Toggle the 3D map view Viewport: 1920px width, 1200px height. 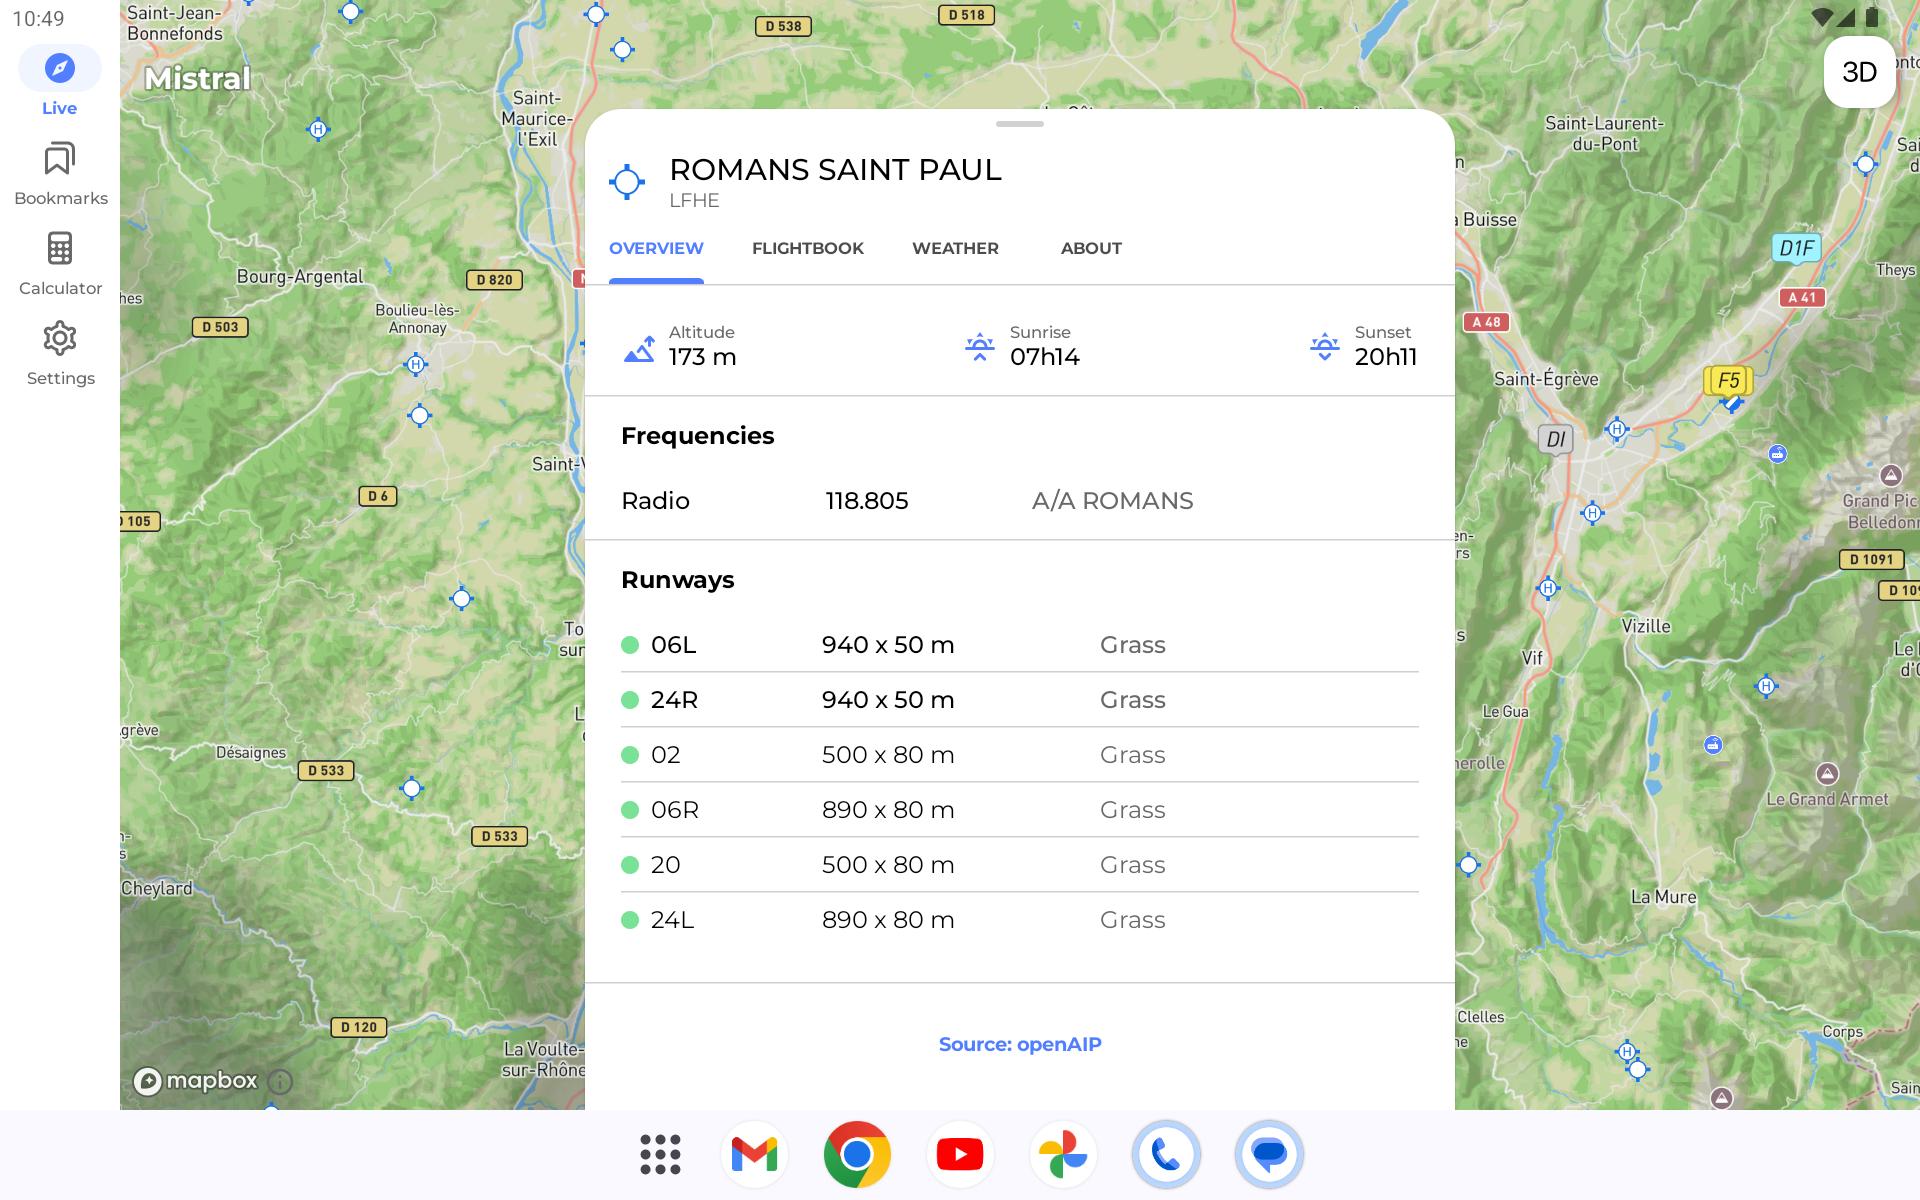tap(1859, 72)
